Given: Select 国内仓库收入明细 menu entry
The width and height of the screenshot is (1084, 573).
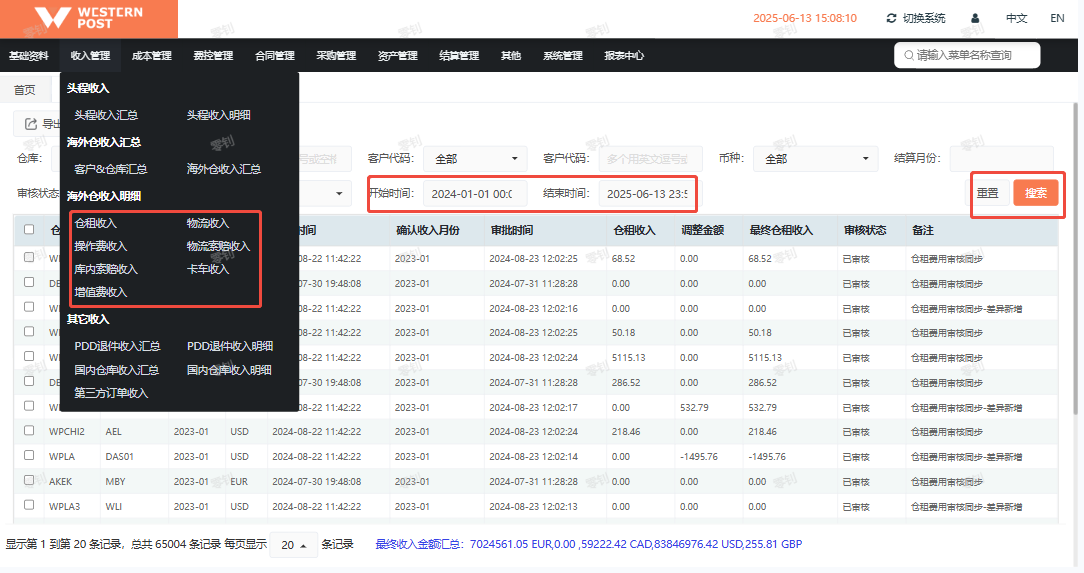Looking at the screenshot, I should pos(229,370).
